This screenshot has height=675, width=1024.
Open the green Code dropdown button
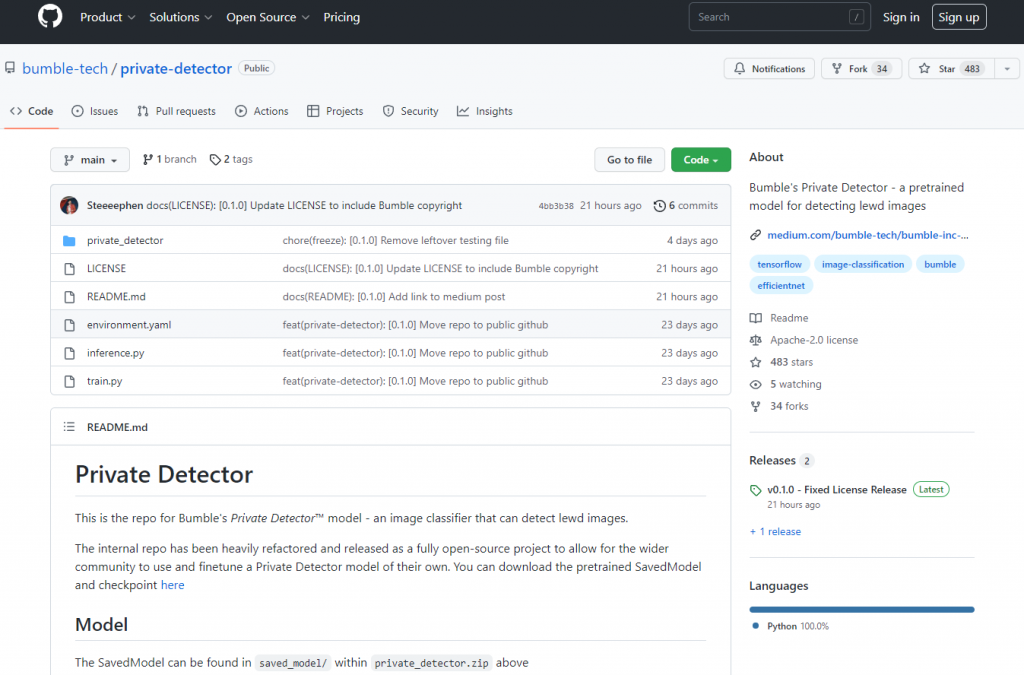[x=701, y=160]
